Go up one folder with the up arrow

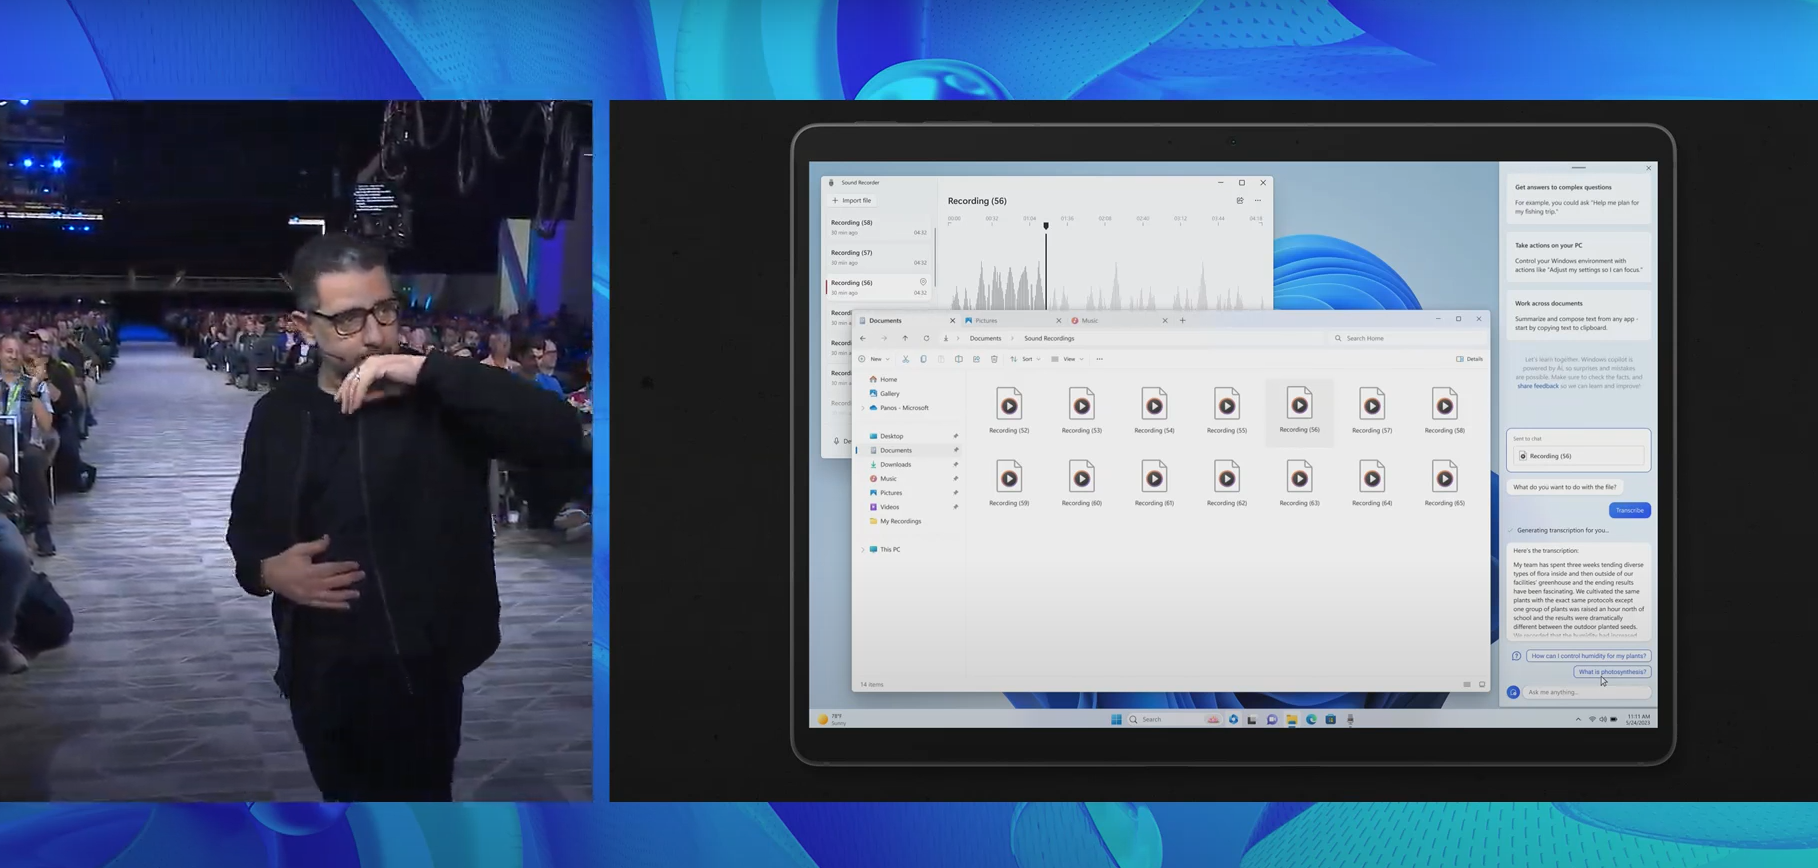(905, 338)
